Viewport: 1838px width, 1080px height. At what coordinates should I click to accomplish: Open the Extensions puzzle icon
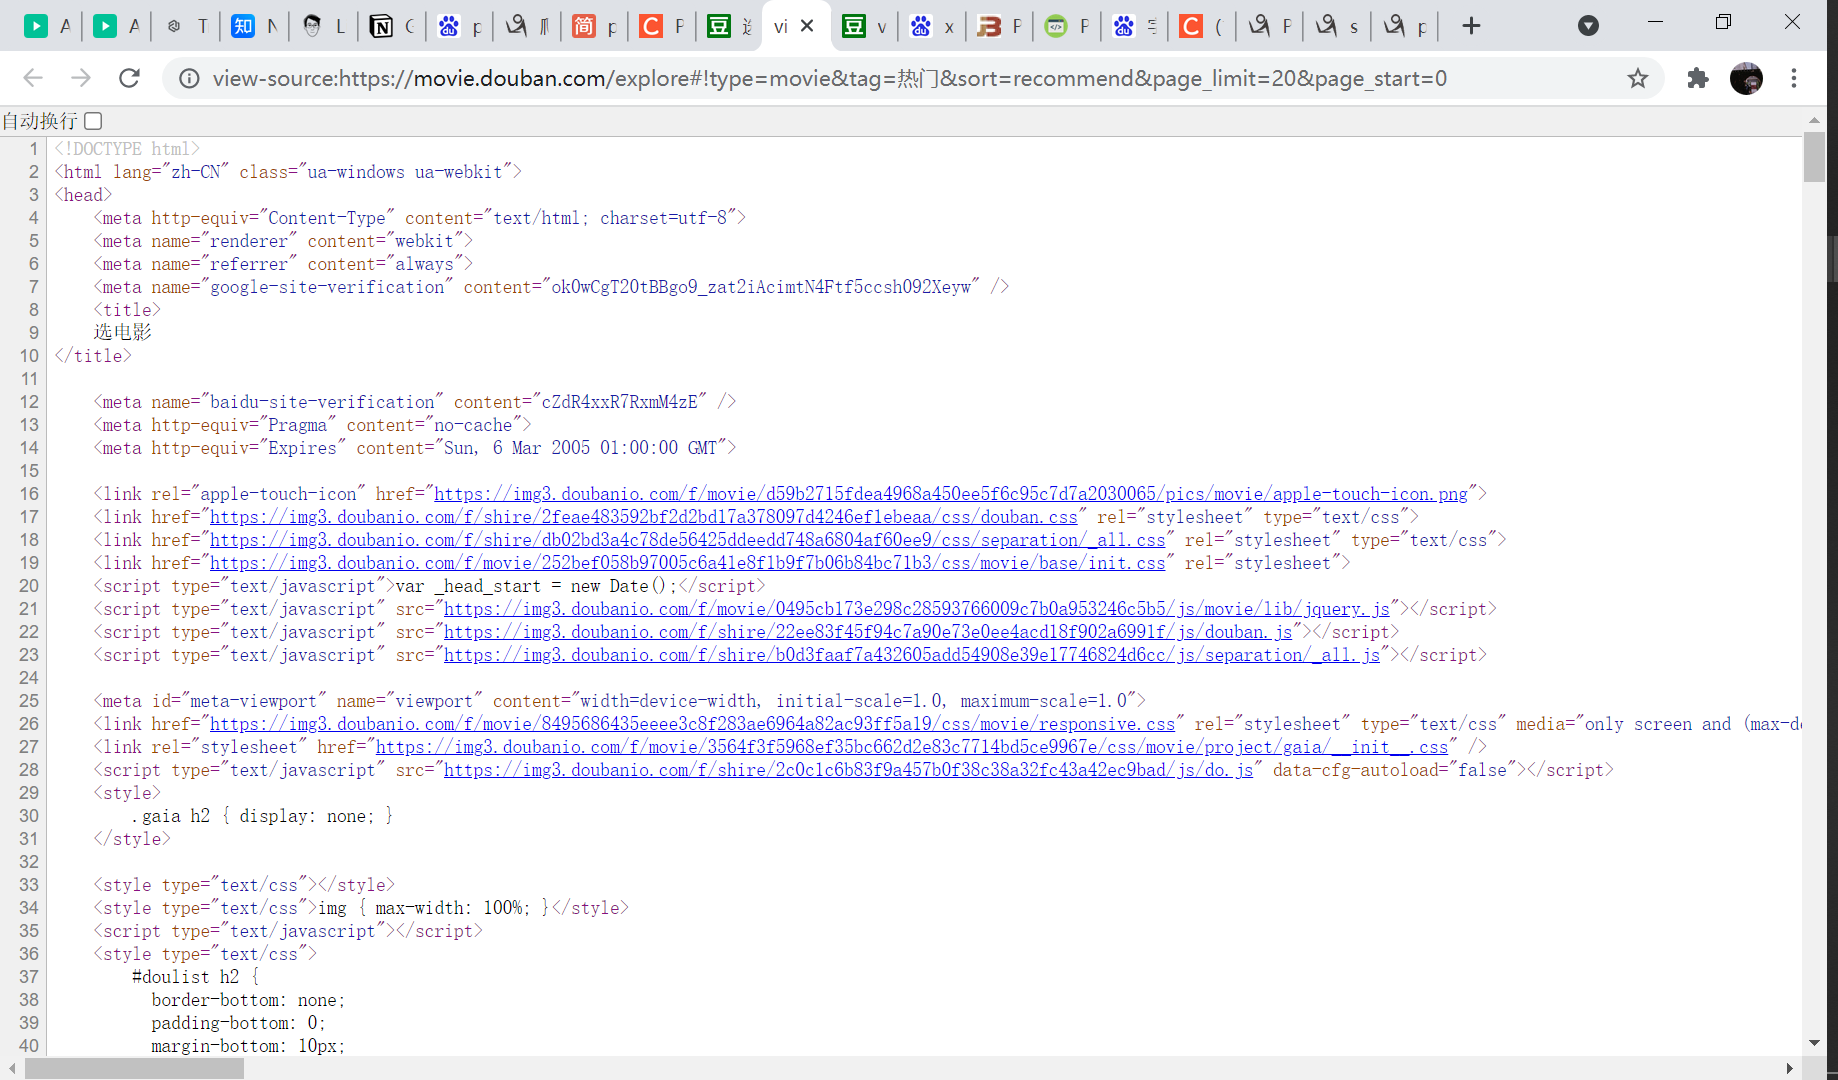click(x=1698, y=78)
